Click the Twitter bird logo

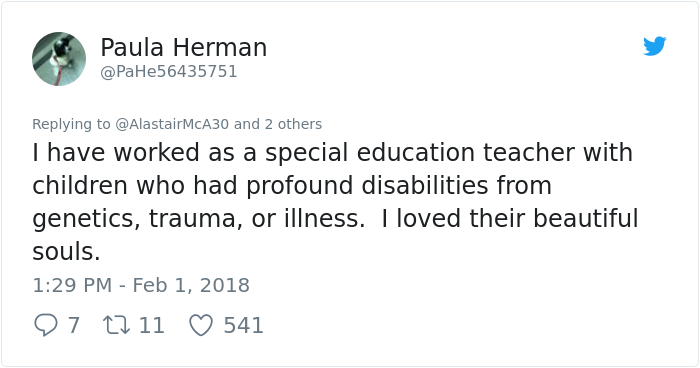(x=654, y=46)
